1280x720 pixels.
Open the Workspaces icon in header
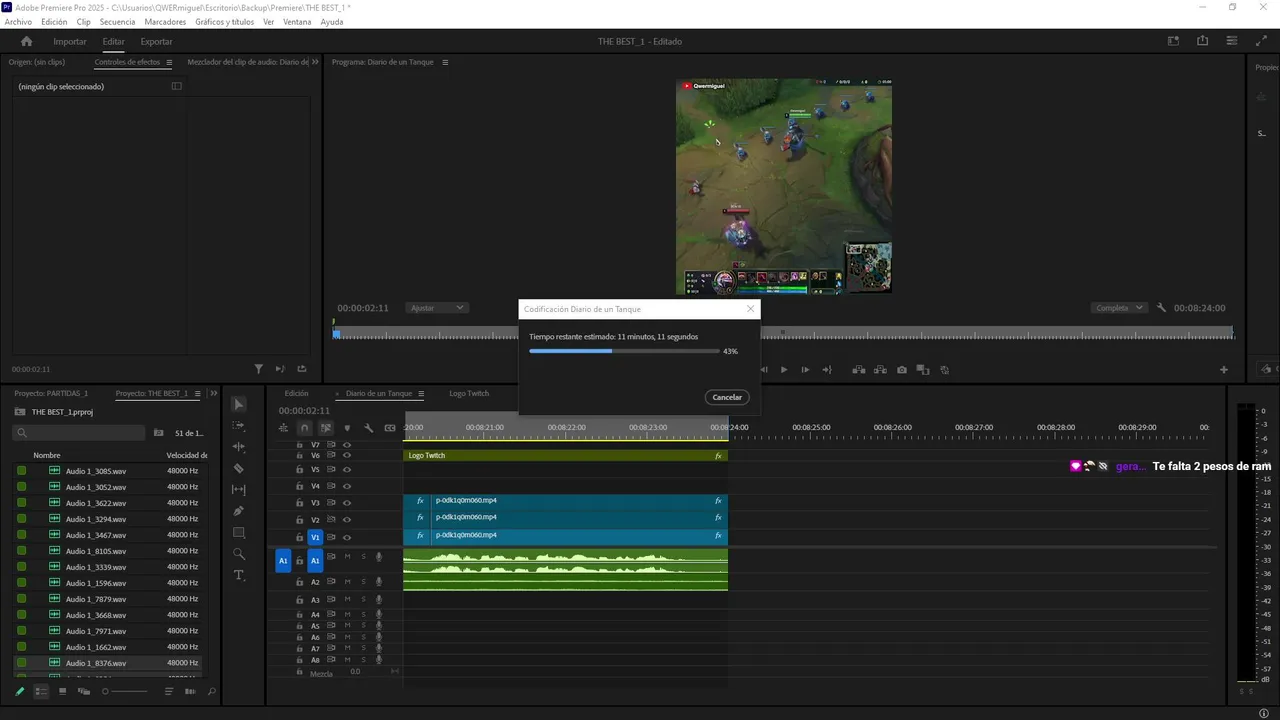point(1173,41)
